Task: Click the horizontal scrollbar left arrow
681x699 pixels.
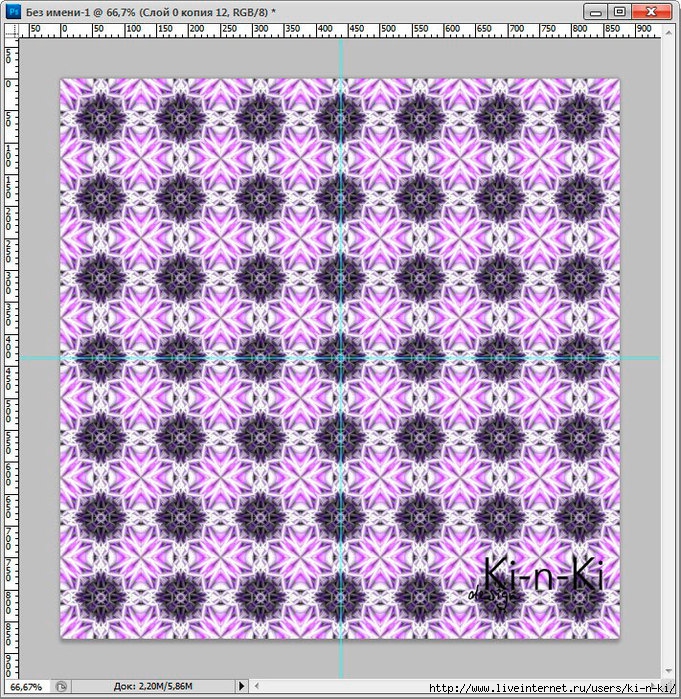Action: pyautogui.click(x=257, y=686)
